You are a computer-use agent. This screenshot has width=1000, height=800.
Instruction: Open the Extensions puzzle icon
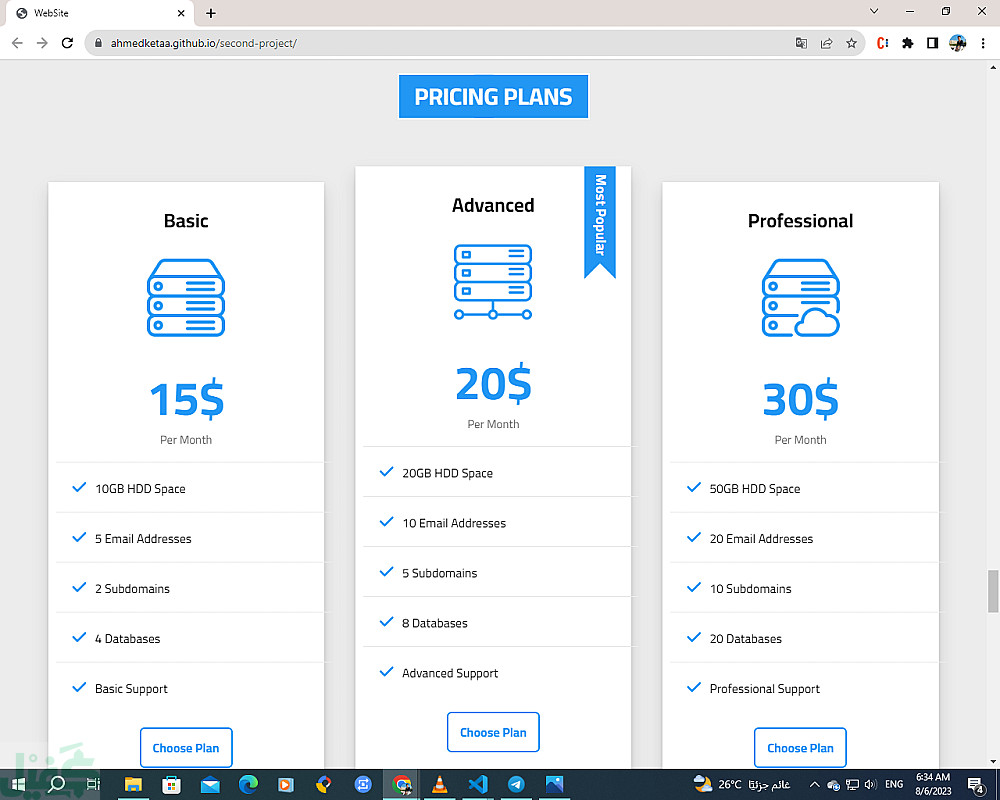pos(908,43)
